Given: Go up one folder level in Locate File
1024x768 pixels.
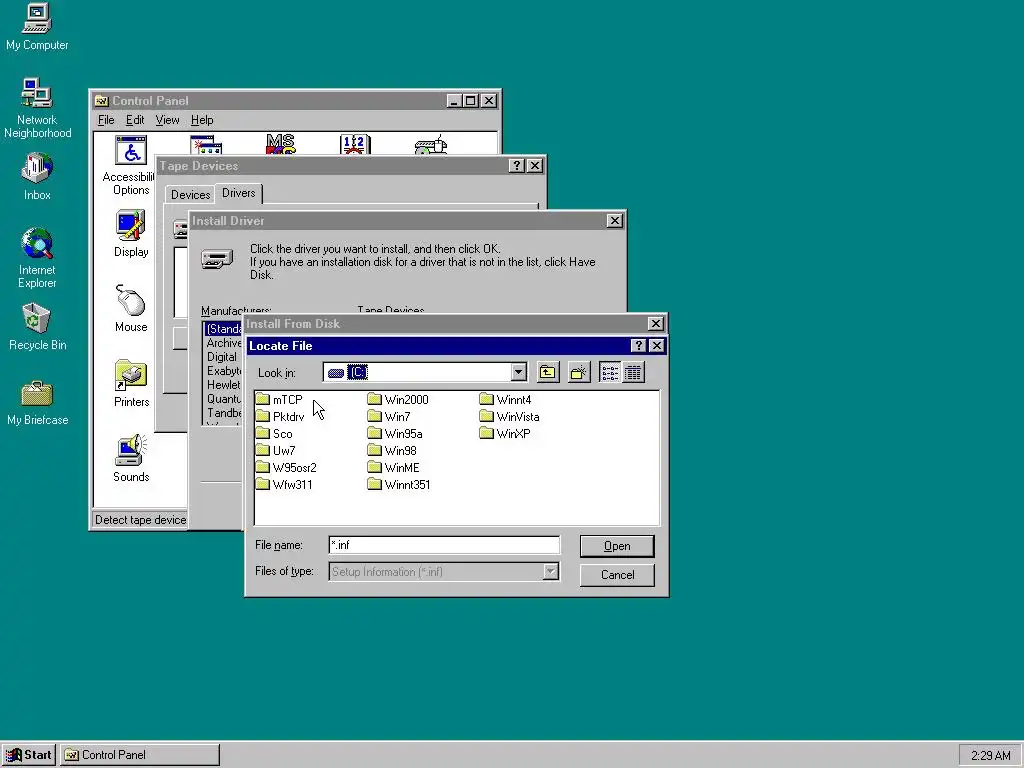Looking at the screenshot, I should pos(548,373).
